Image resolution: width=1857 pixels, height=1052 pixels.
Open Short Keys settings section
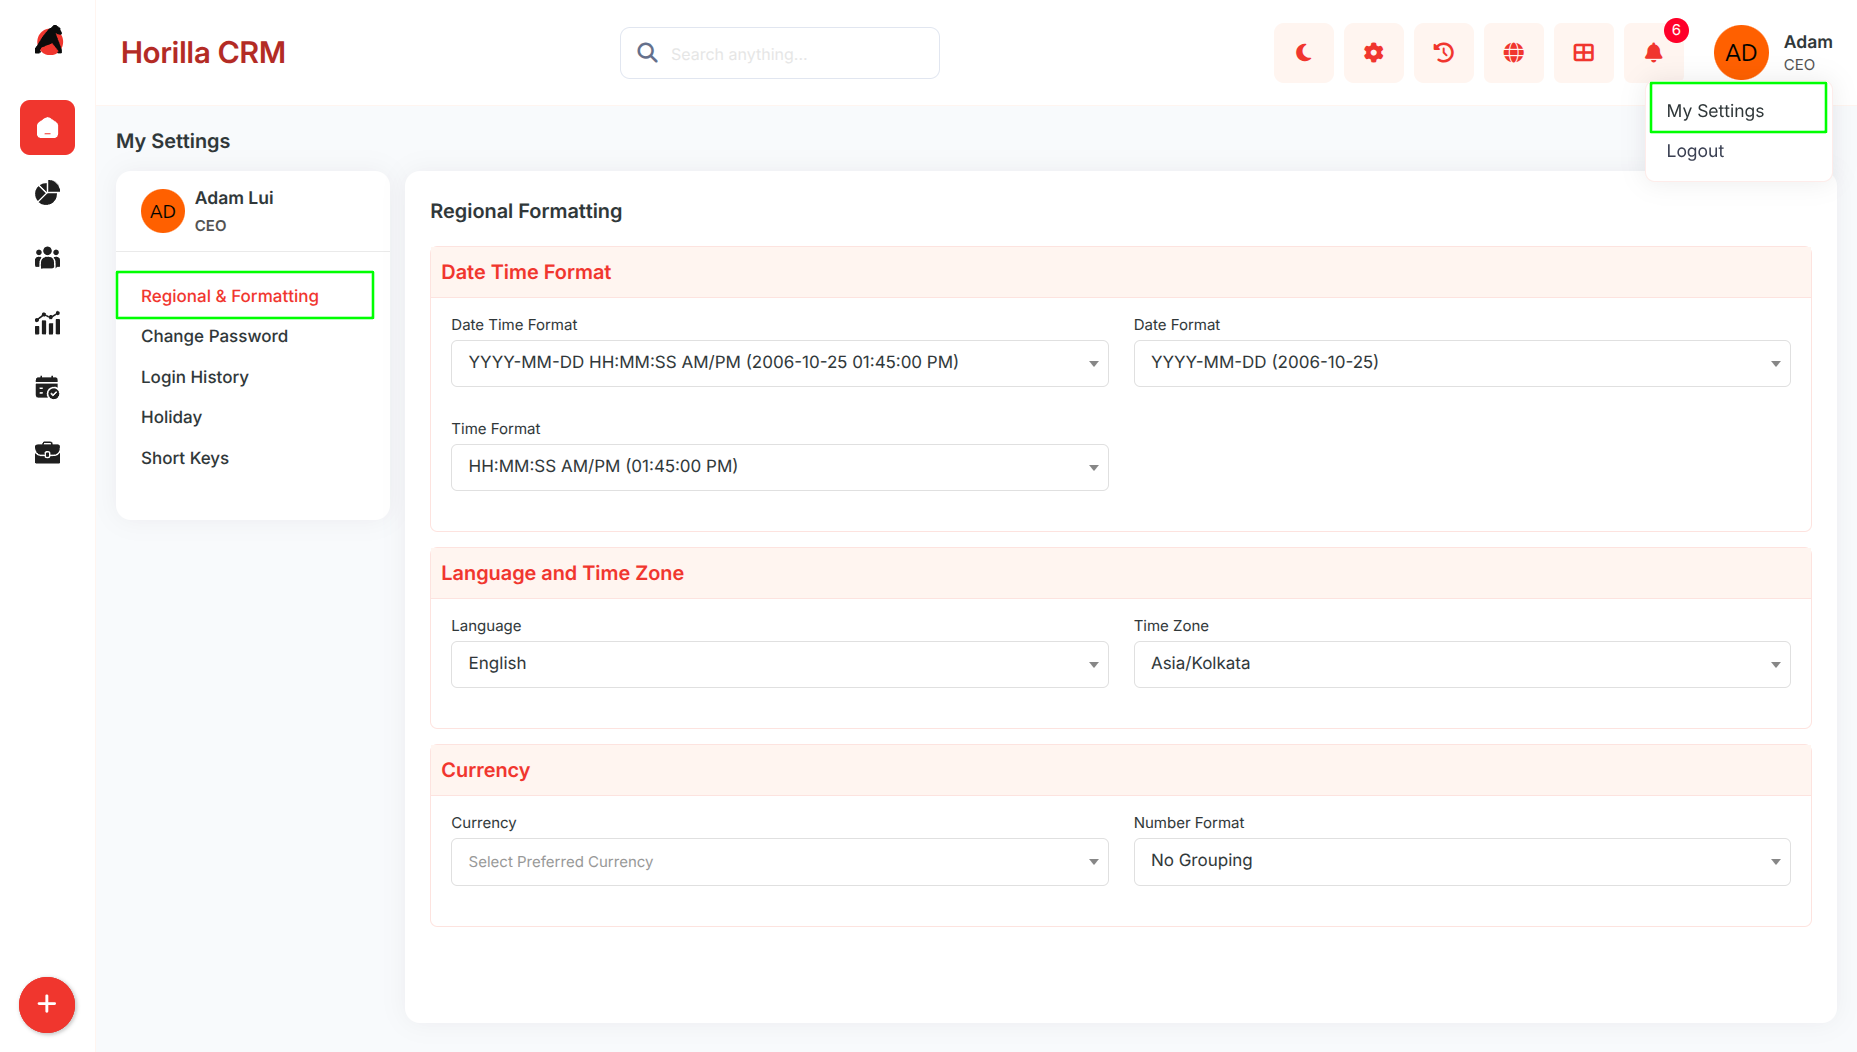[185, 458]
